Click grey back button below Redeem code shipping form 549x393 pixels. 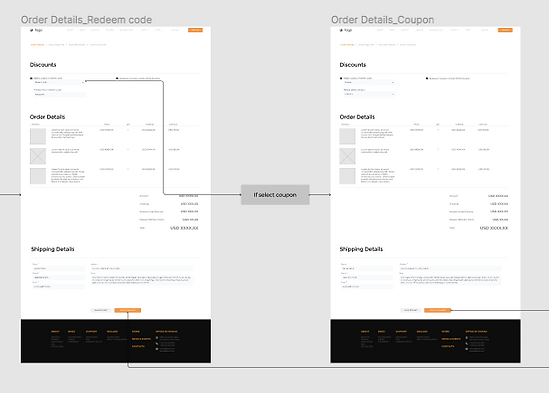(x=101, y=310)
